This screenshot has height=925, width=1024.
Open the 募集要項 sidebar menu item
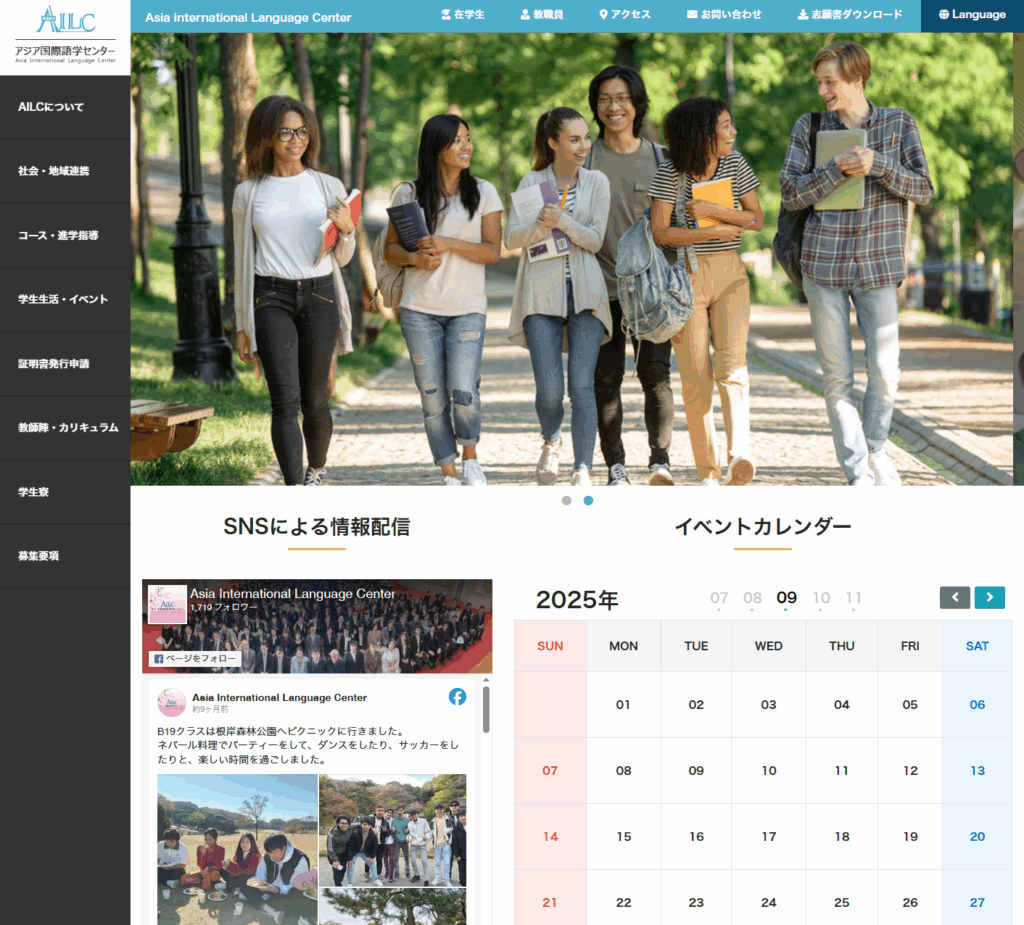(x=65, y=556)
